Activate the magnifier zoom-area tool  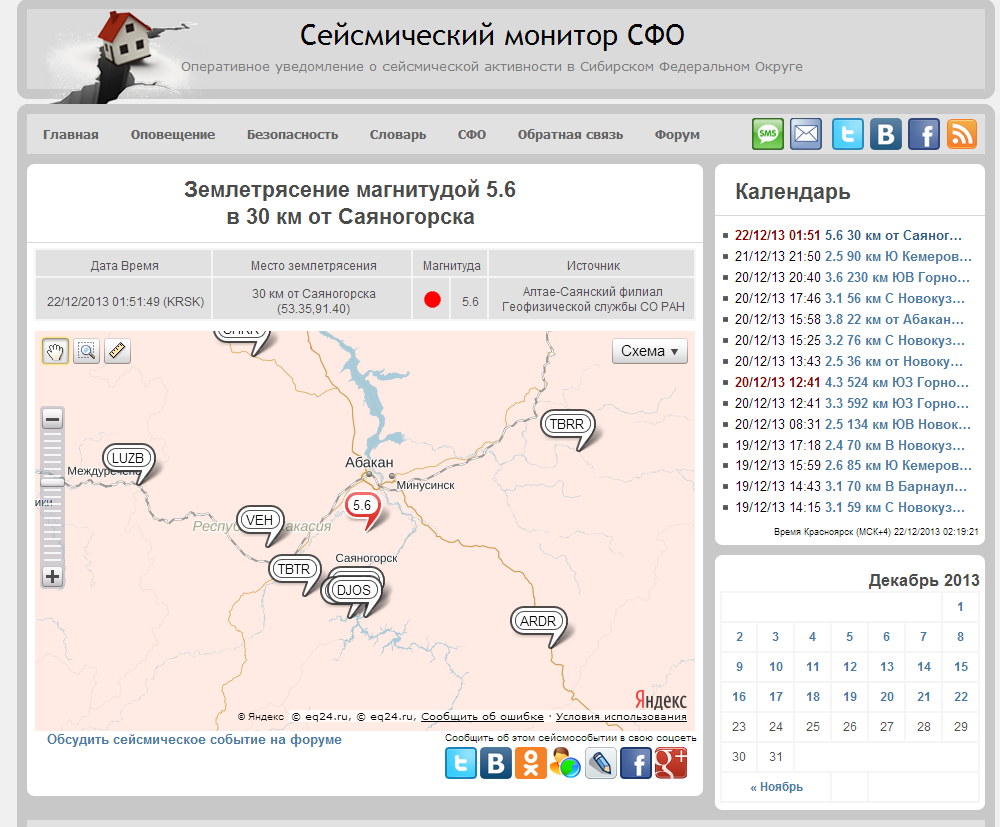[87, 351]
